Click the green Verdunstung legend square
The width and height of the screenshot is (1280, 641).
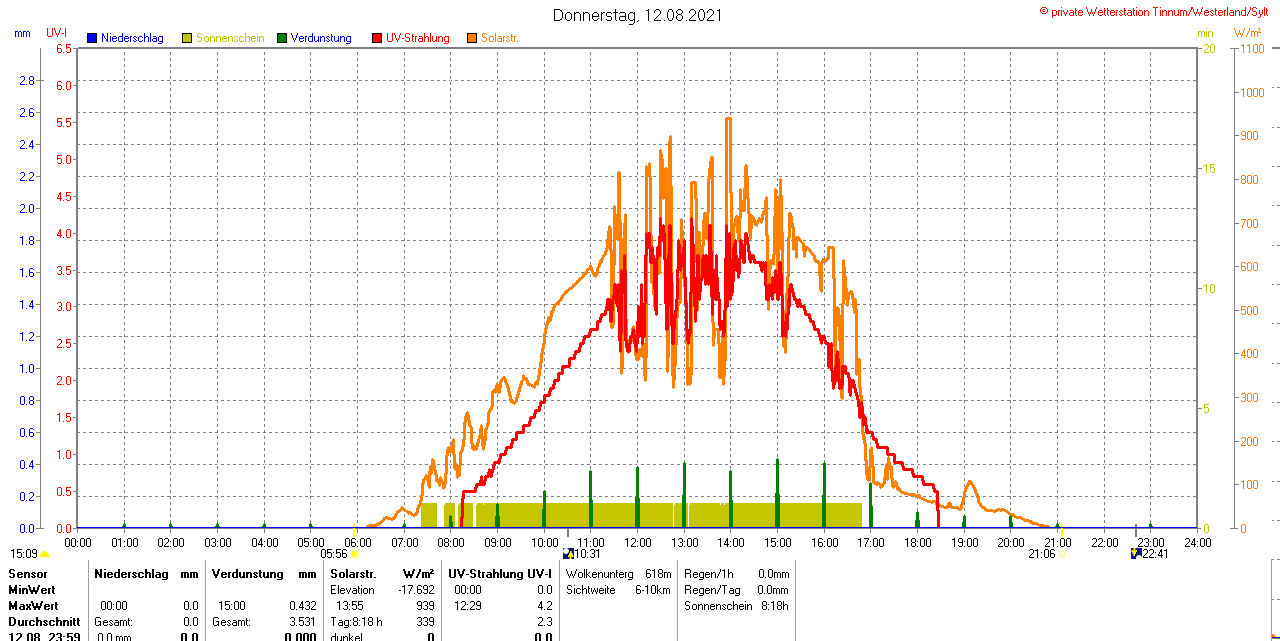tap(282, 38)
